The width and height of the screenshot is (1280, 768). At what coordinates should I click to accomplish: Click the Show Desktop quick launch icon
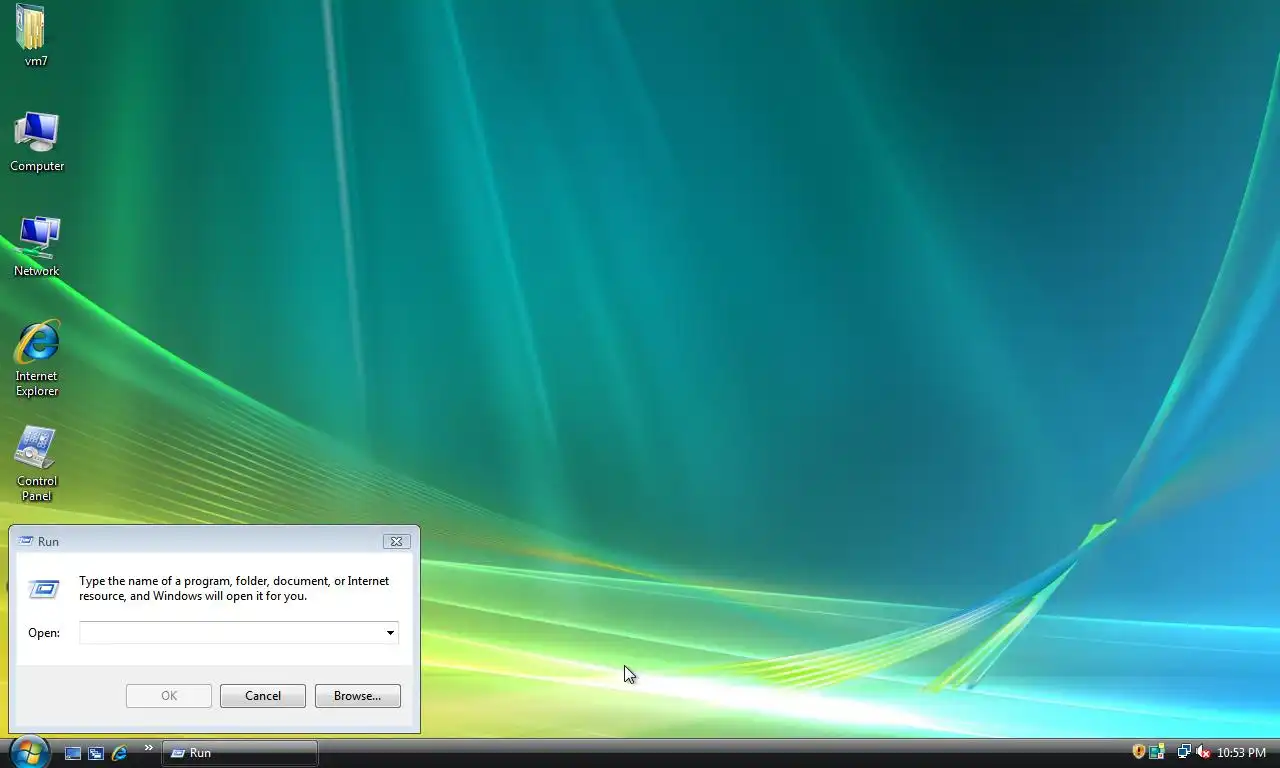click(x=73, y=753)
